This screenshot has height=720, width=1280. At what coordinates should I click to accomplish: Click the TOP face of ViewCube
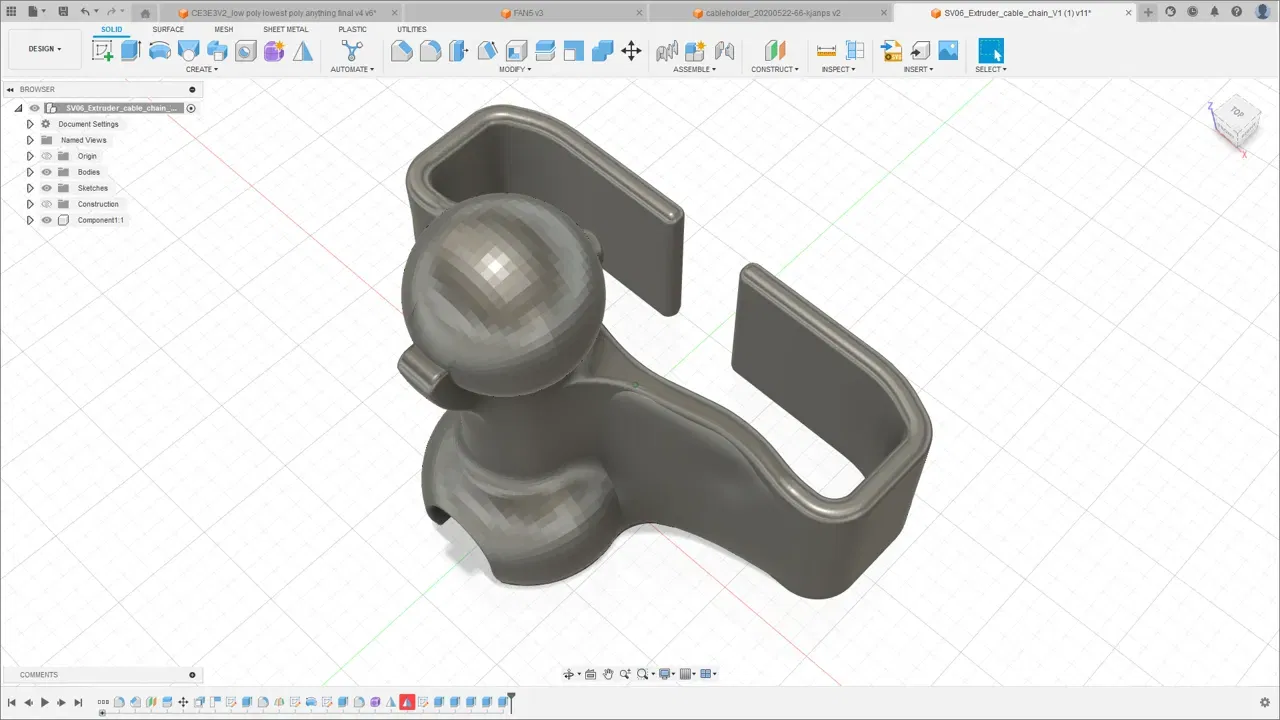1237,112
